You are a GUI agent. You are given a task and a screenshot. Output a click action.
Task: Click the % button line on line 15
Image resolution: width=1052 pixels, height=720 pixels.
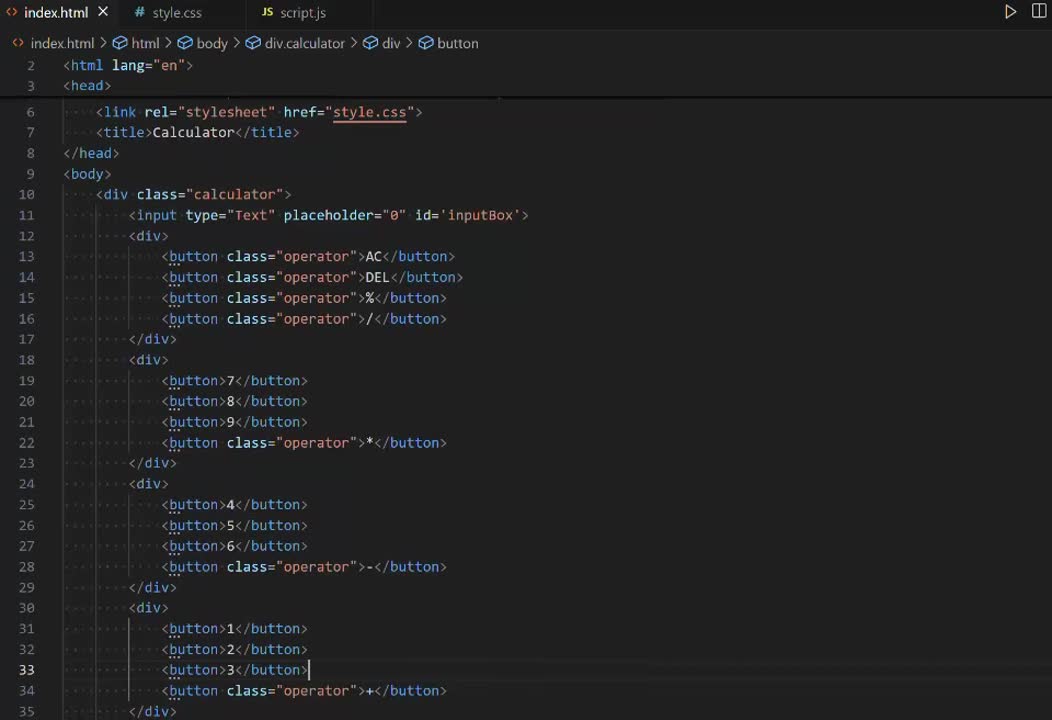click(x=304, y=298)
